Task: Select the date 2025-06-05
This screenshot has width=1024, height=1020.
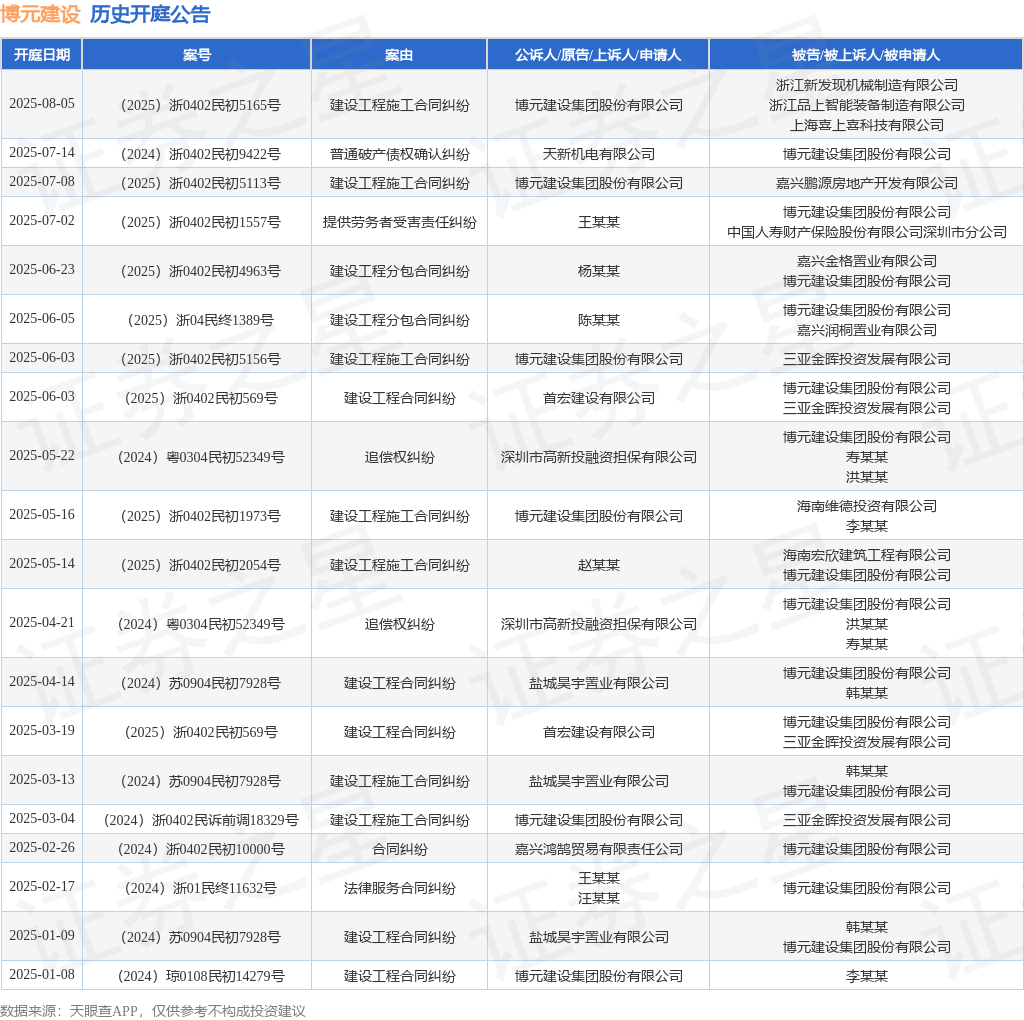Action: (x=42, y=319)
